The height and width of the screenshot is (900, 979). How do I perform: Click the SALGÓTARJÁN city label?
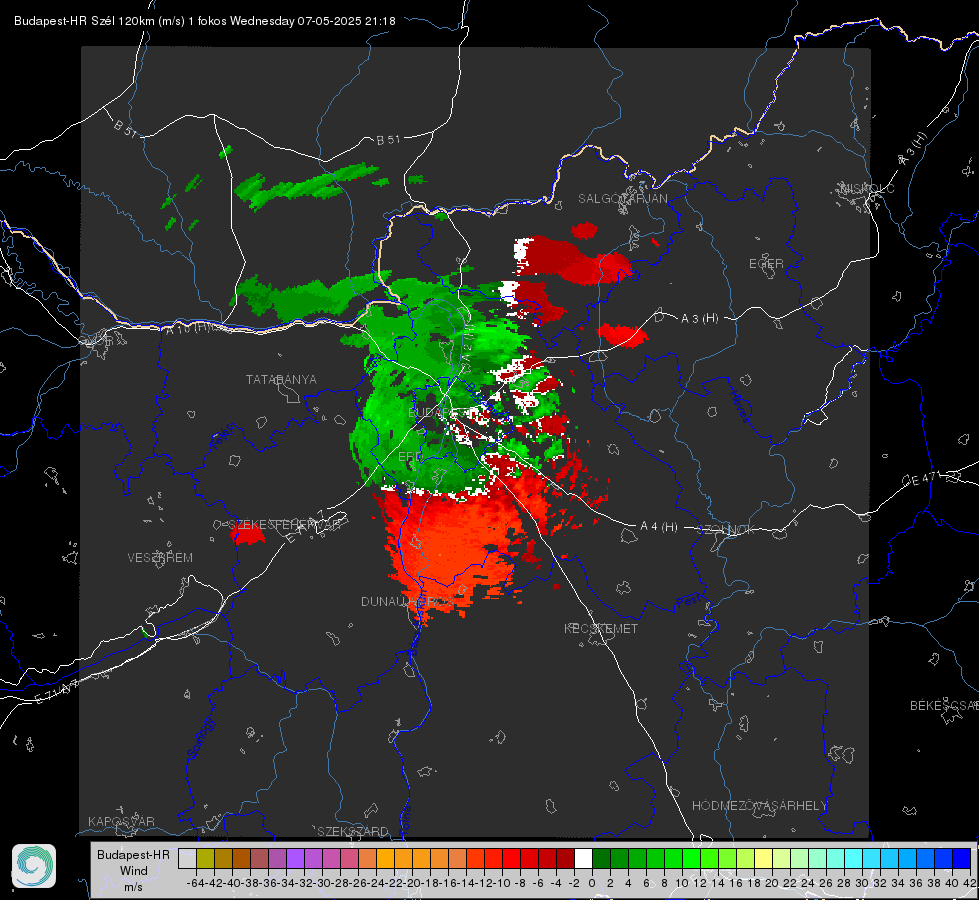(622, 199)
